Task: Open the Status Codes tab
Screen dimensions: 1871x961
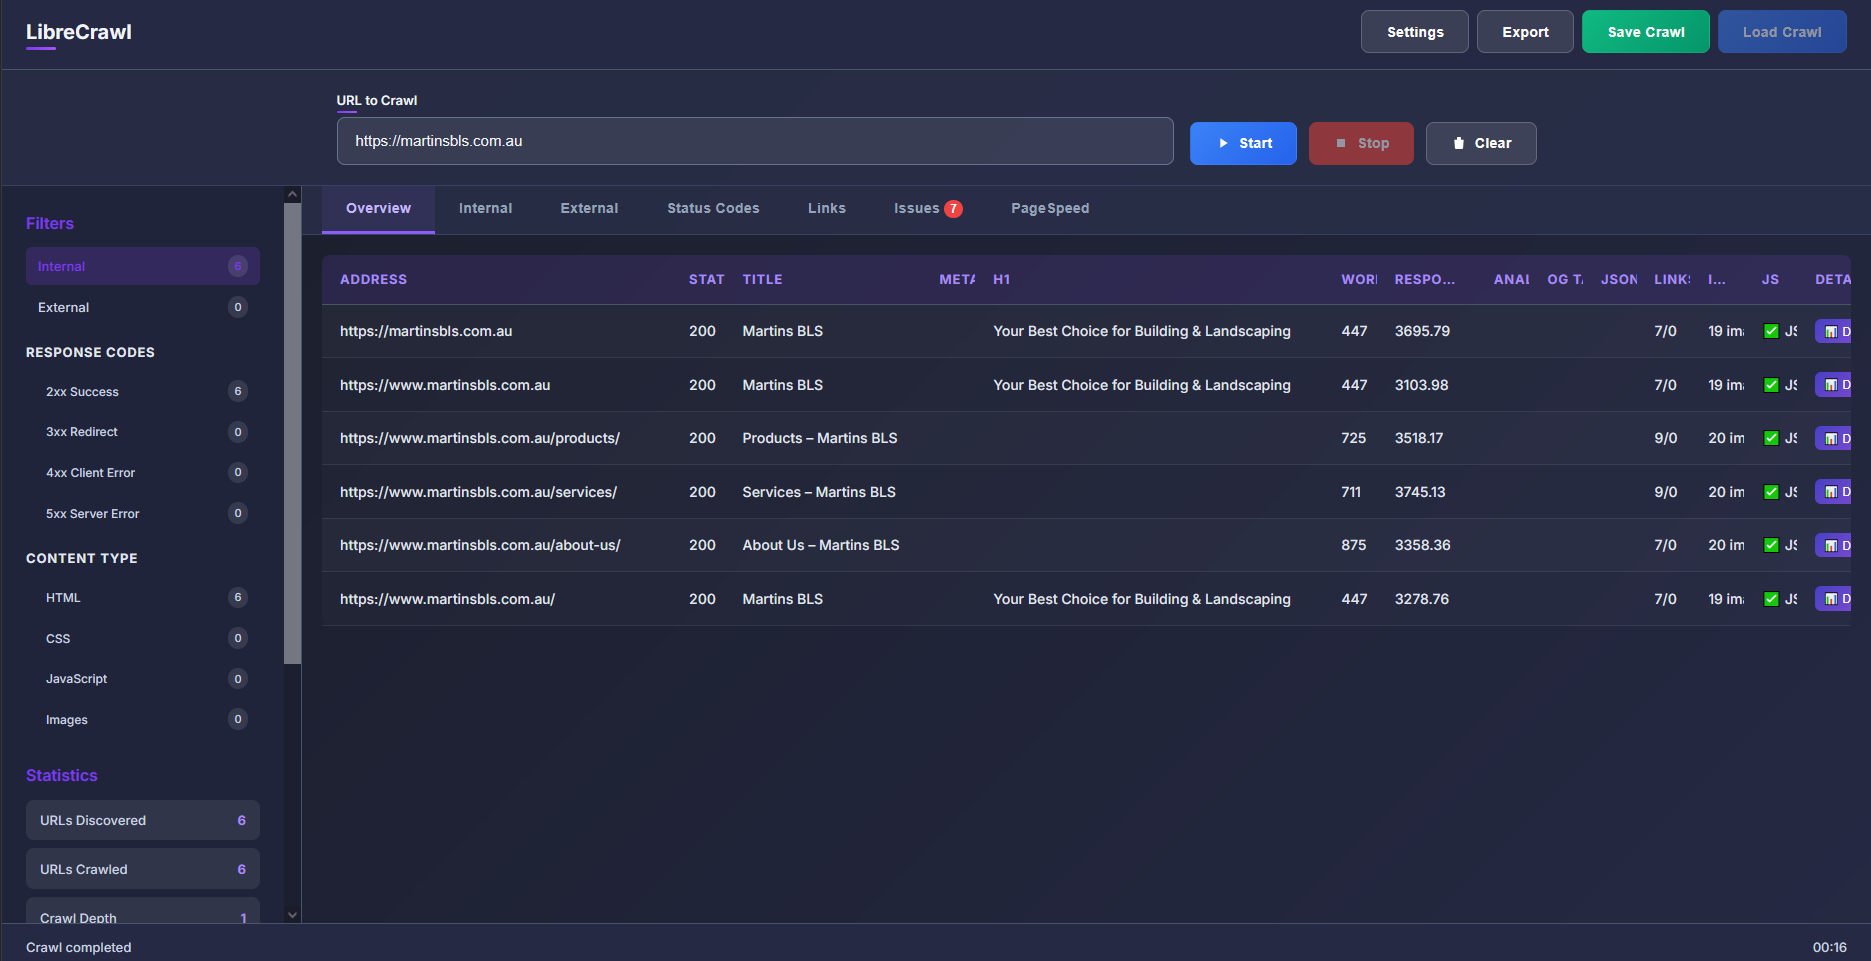Action: [x=713, y=208]
